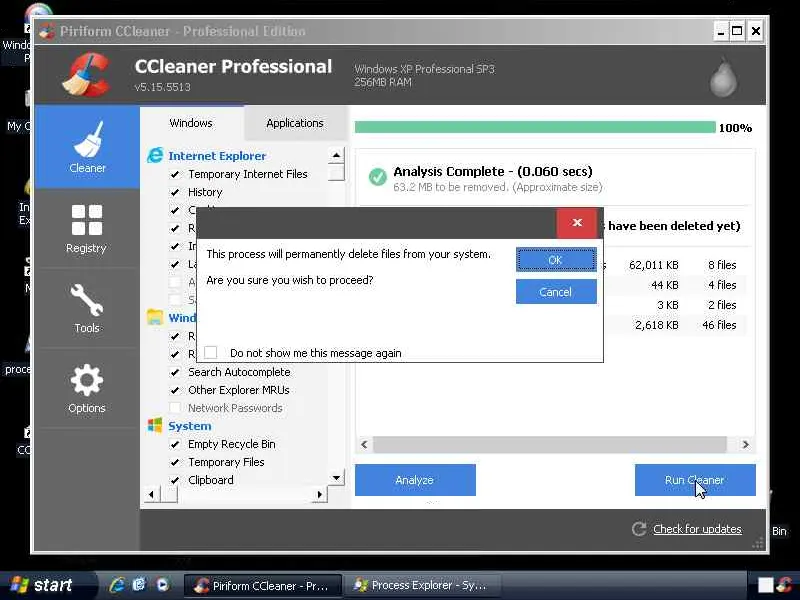Open the Cleaner section in sidebar
800x600 pixels.
(x=87, y=147)
